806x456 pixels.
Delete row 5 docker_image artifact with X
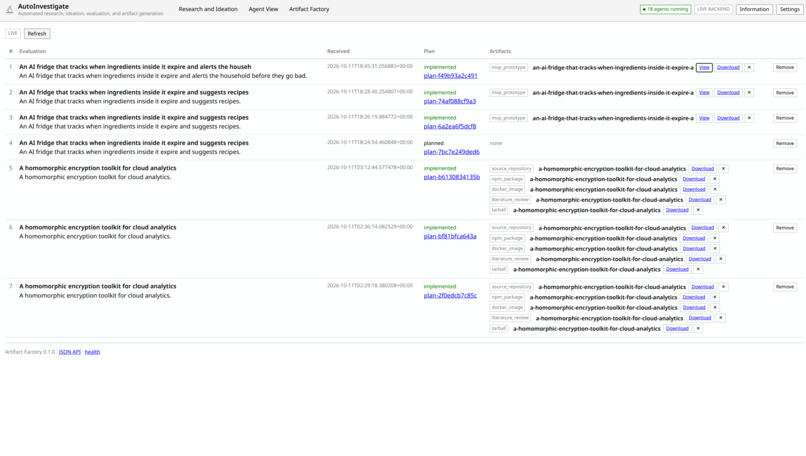coord(715,189)
